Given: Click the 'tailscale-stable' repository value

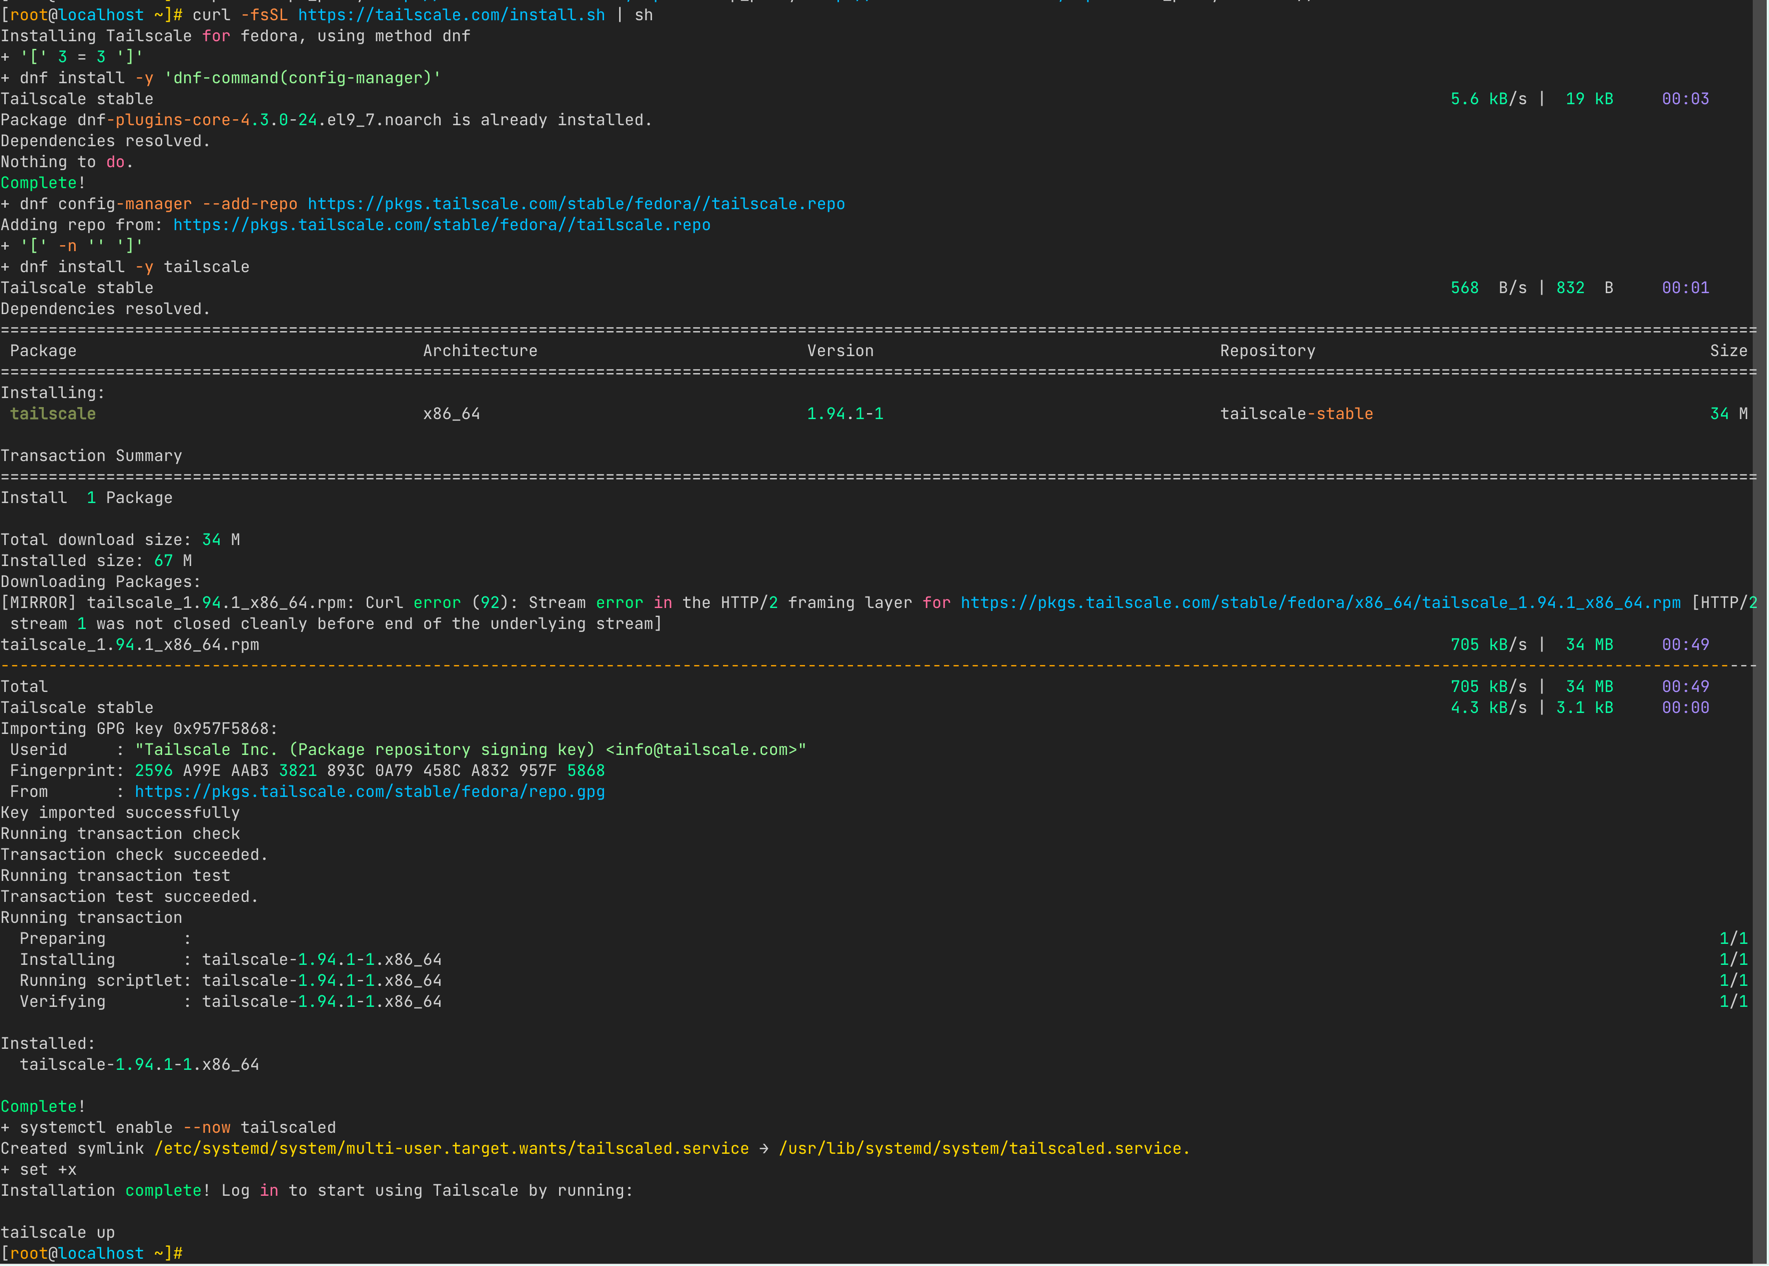Looking at the screenshot, I should [x=1296, y=414].
